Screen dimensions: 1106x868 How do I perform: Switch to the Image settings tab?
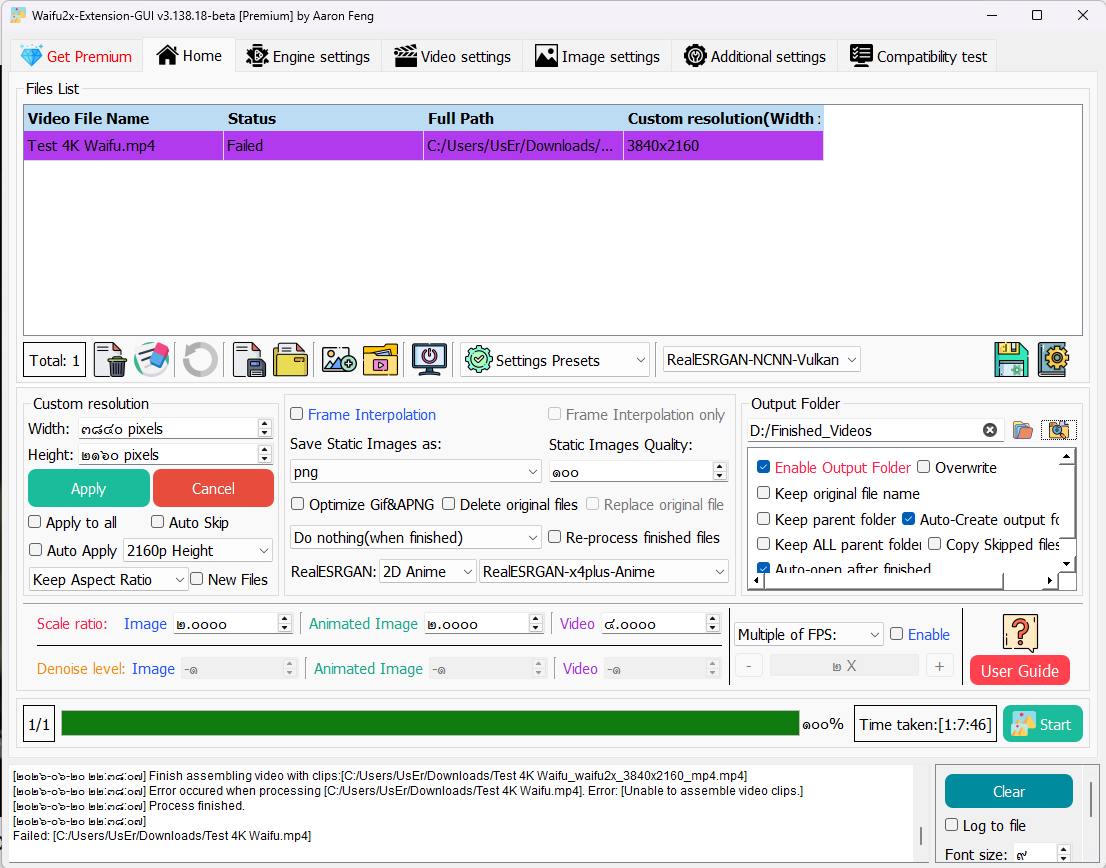tap(597, 56)
